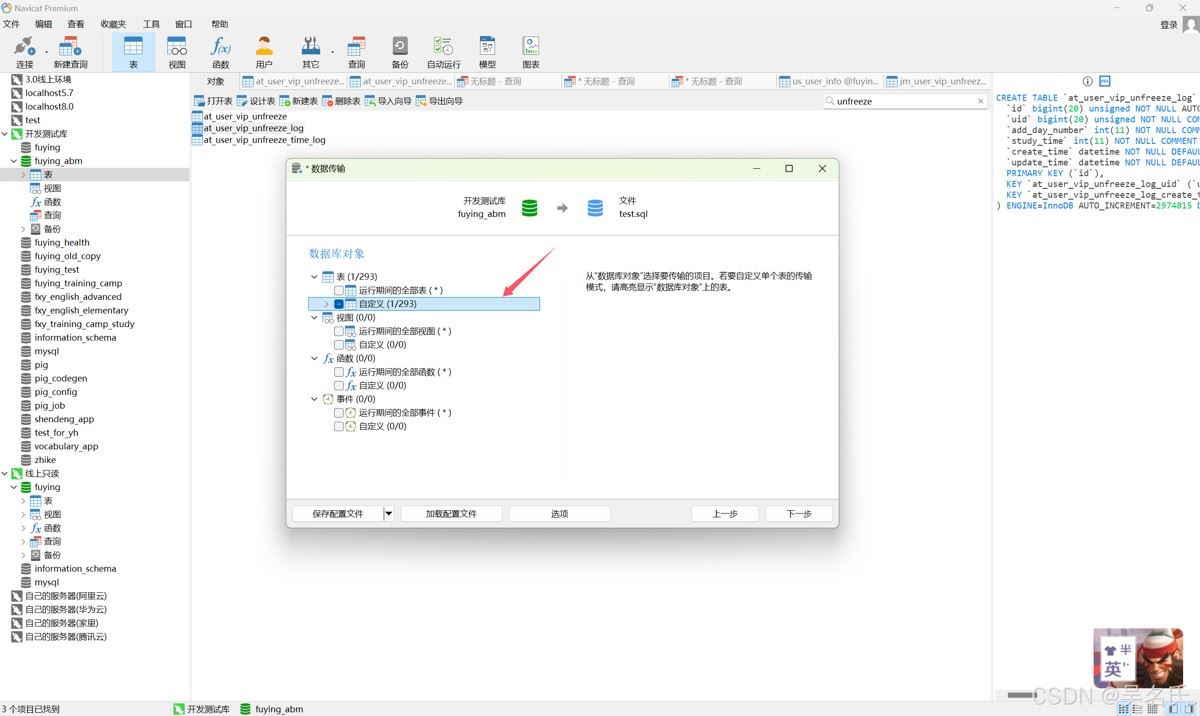Open the 文件 (File) menu
1200x716 pixels.
tap(11, 24)
